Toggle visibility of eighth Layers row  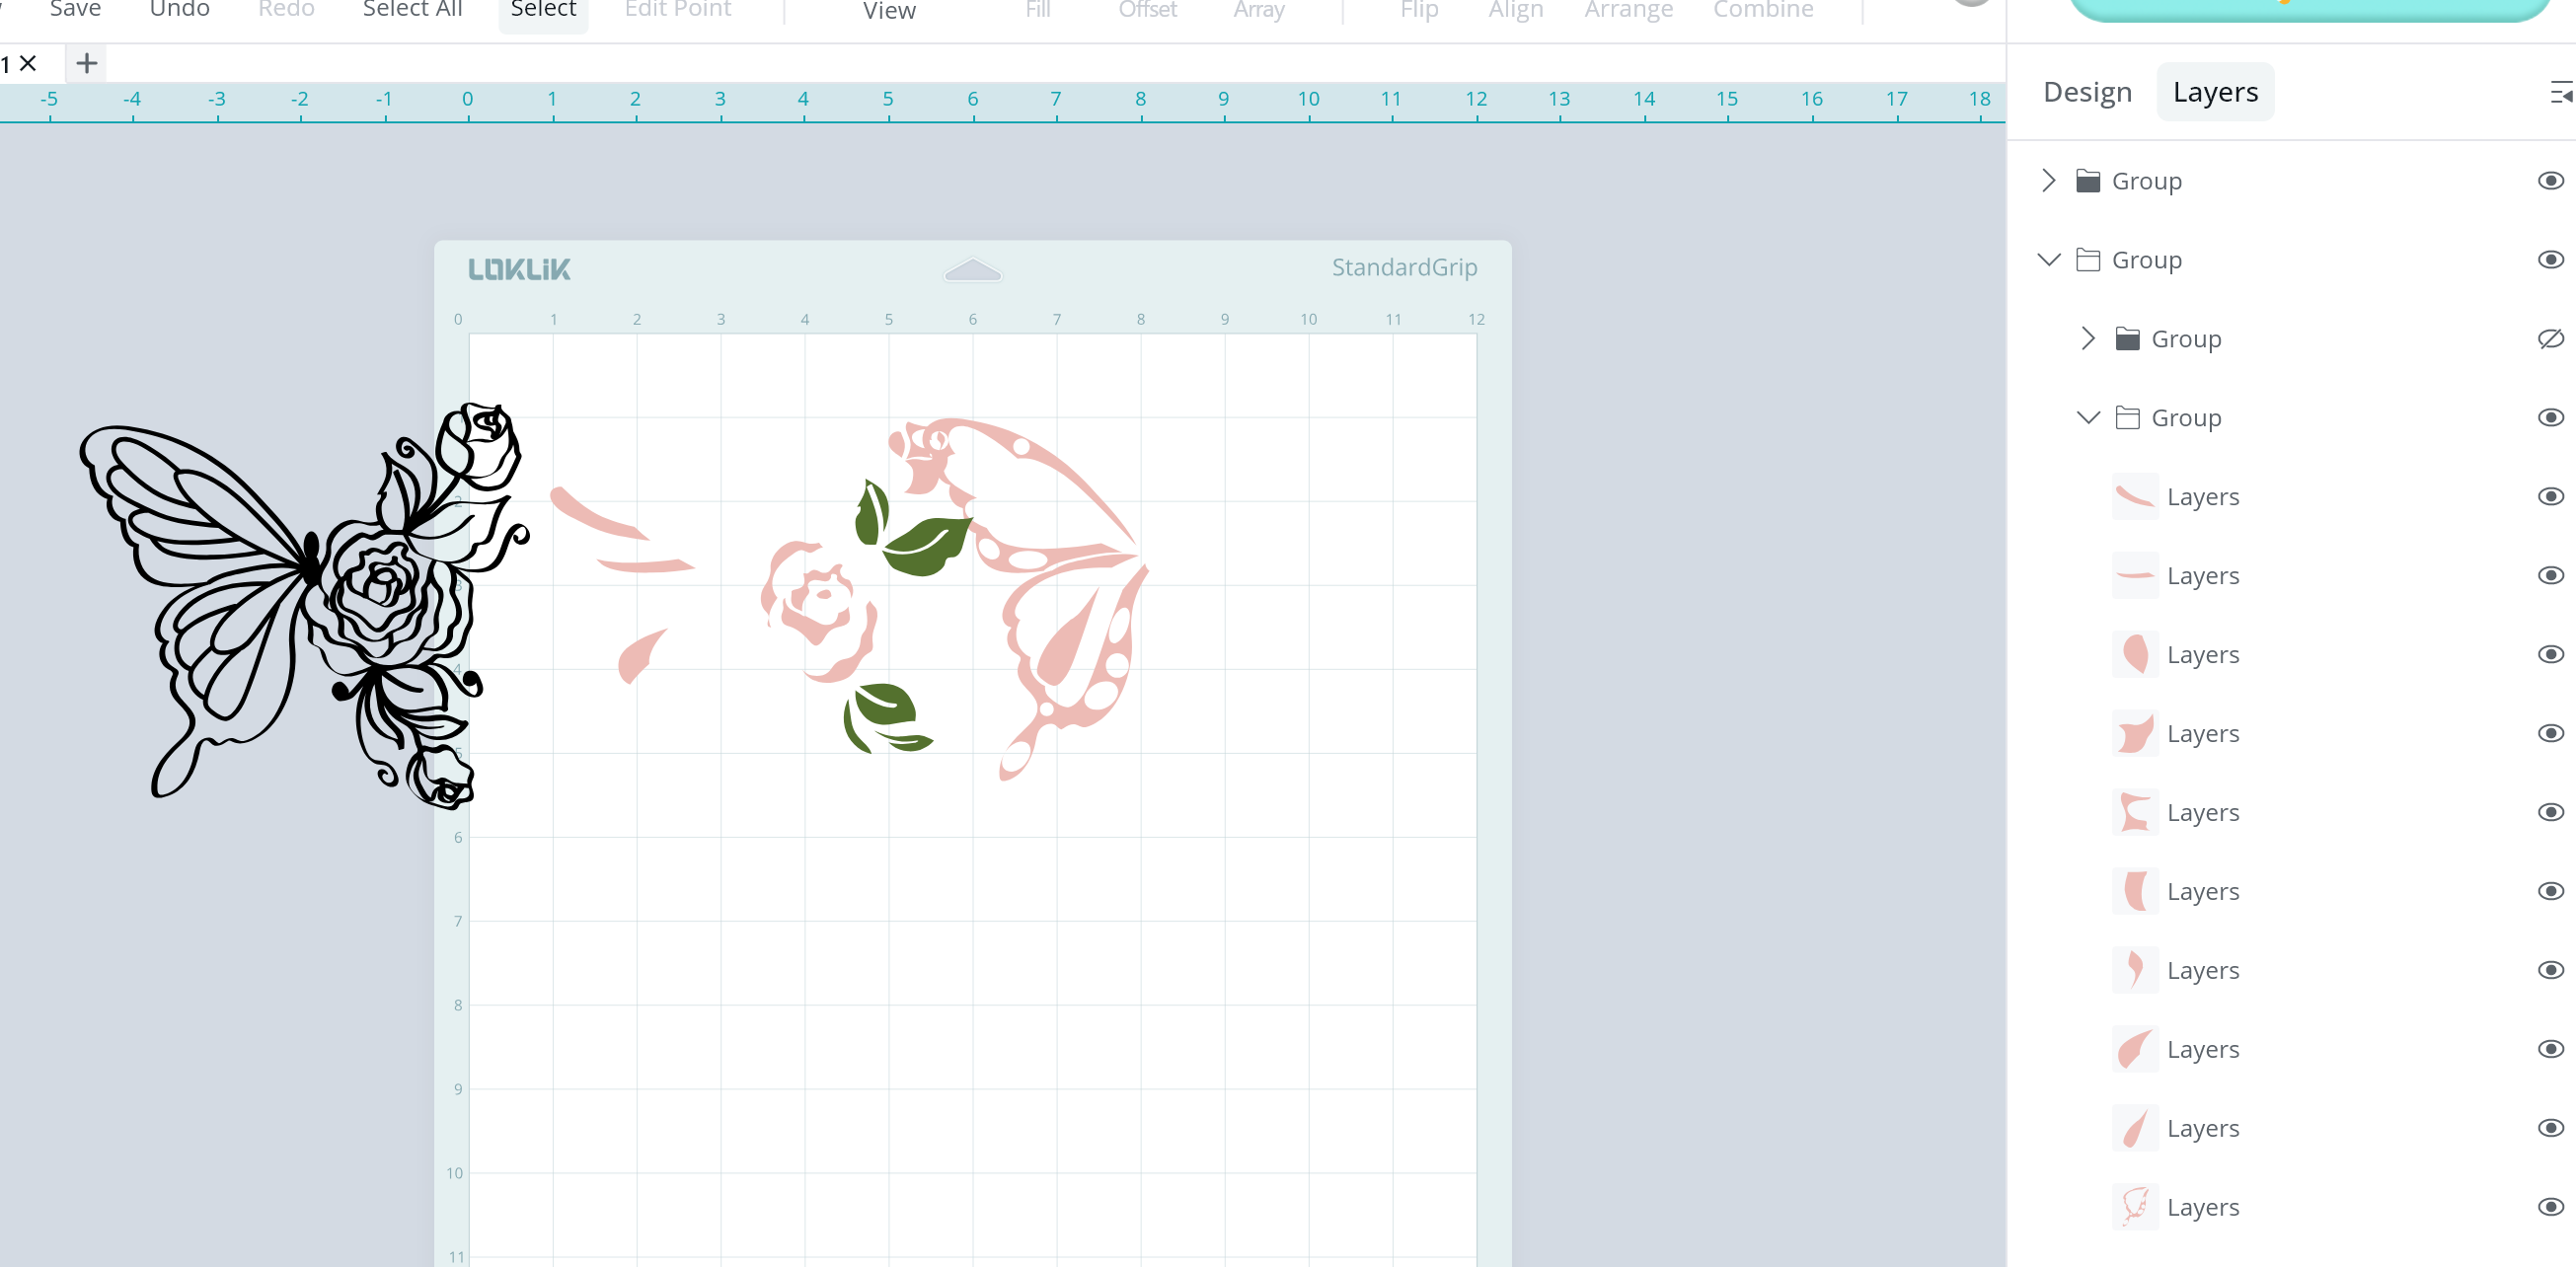point(2550,1050)
